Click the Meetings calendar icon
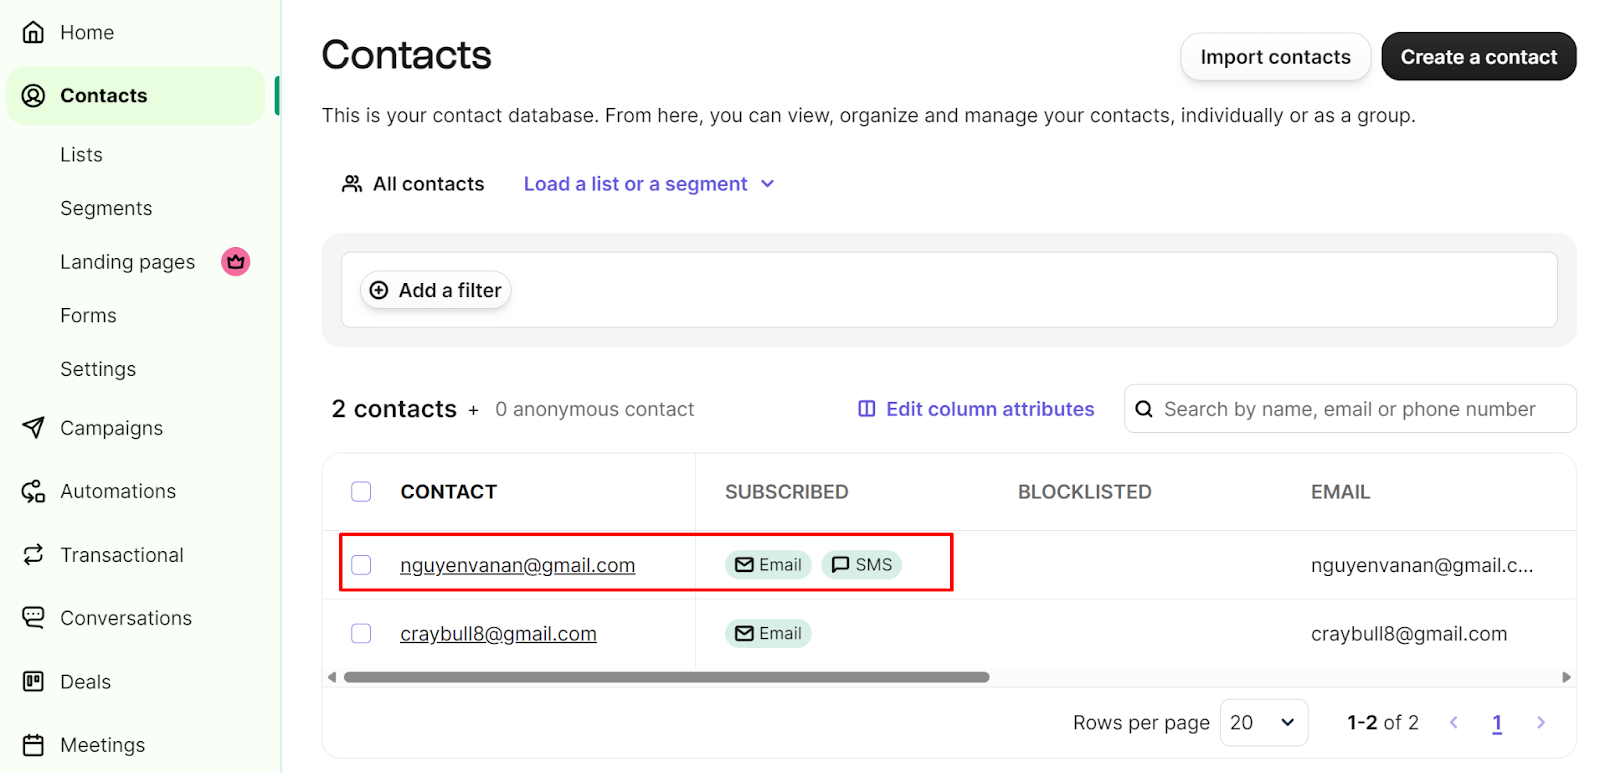The image size is (1600, 773). (33, 745)
